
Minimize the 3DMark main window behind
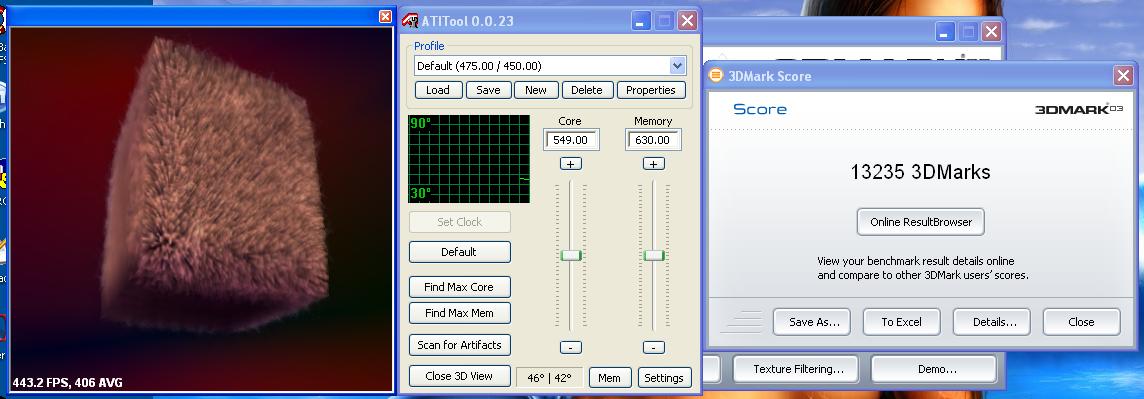pos(946,31)
